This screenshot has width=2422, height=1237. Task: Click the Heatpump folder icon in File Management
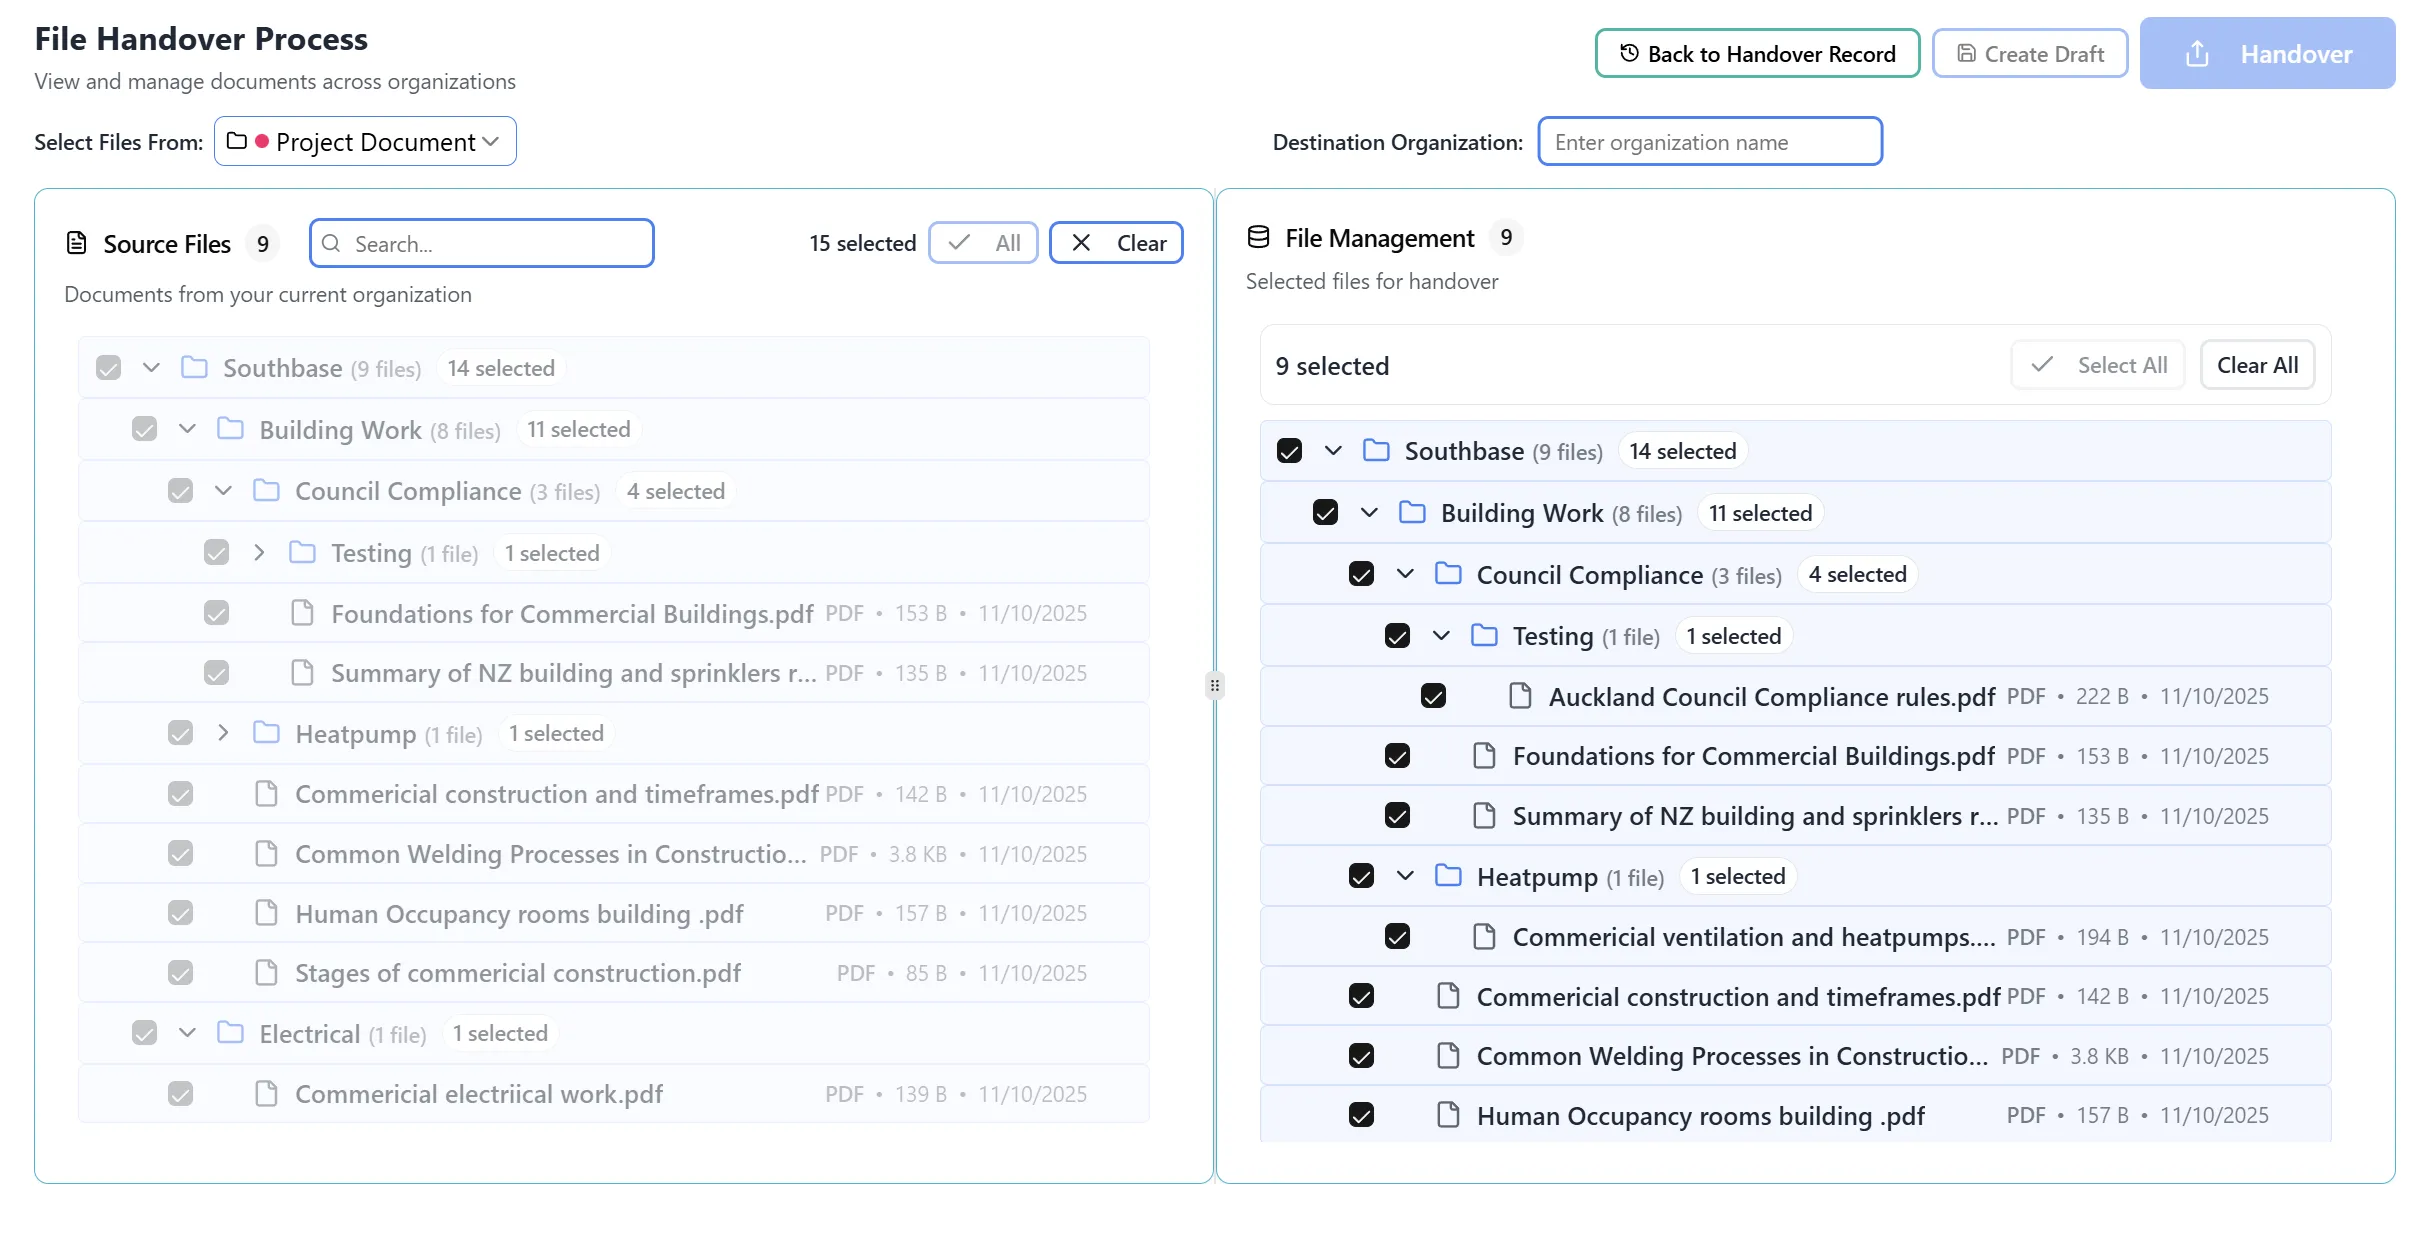click(1448, 875)
